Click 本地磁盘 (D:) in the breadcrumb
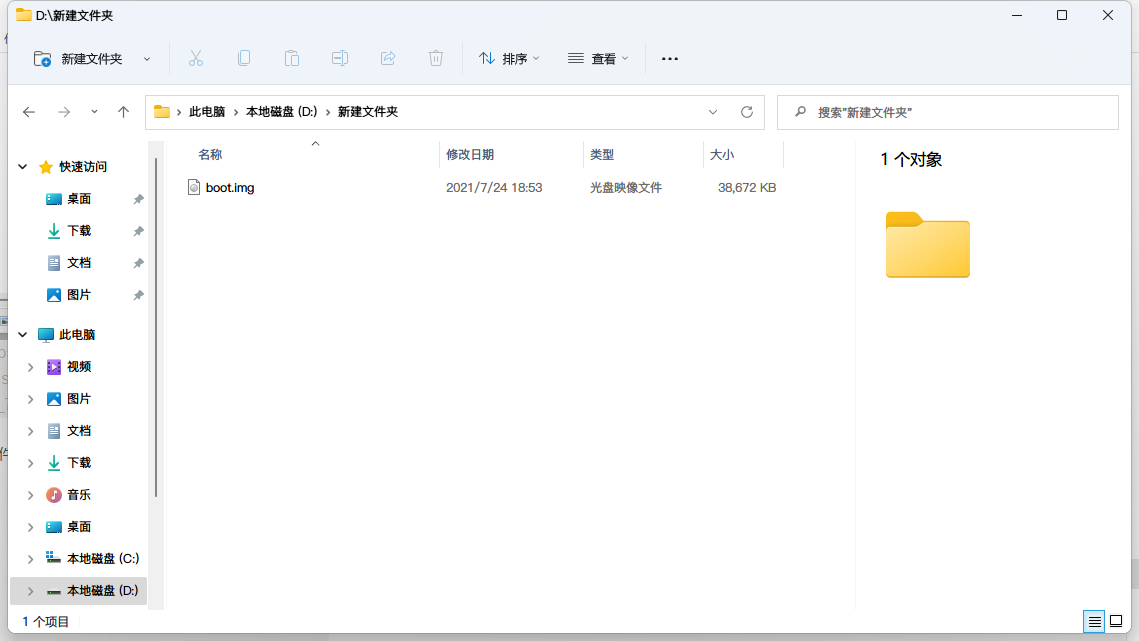1139x641 pixels. tap(282, 112)
